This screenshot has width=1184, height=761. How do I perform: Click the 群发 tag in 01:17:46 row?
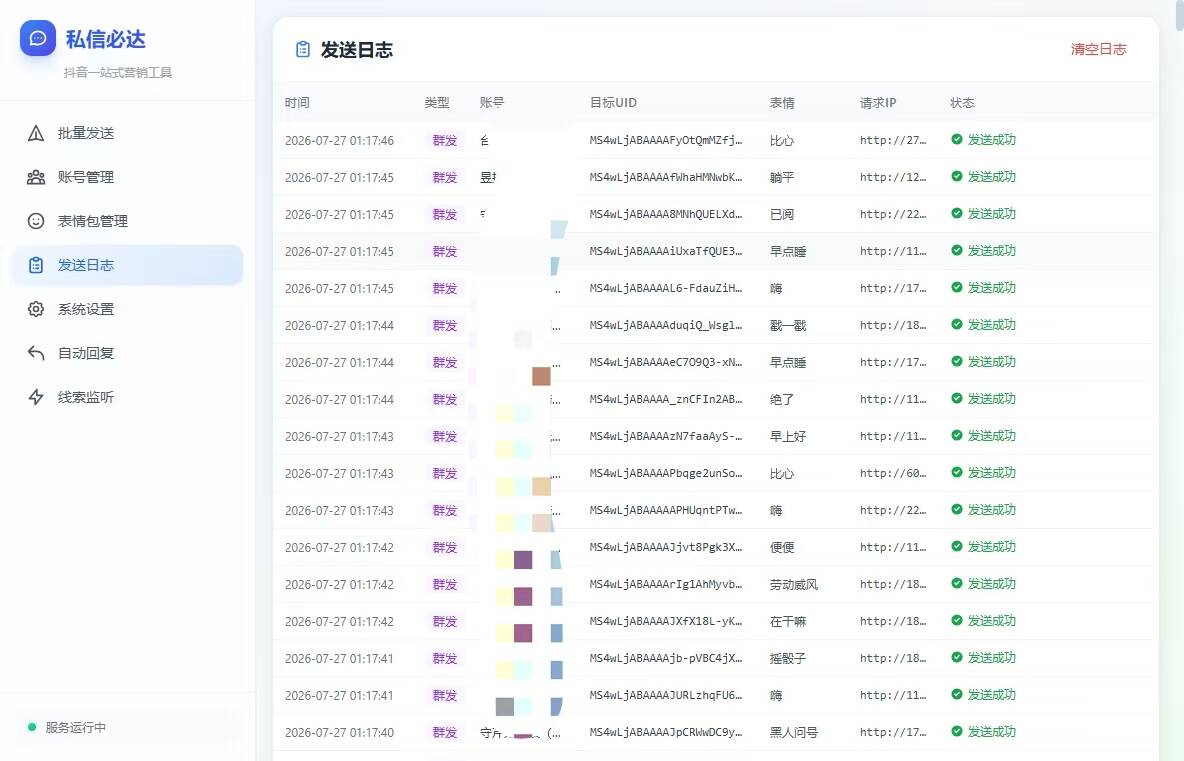[x=445, y=140]
